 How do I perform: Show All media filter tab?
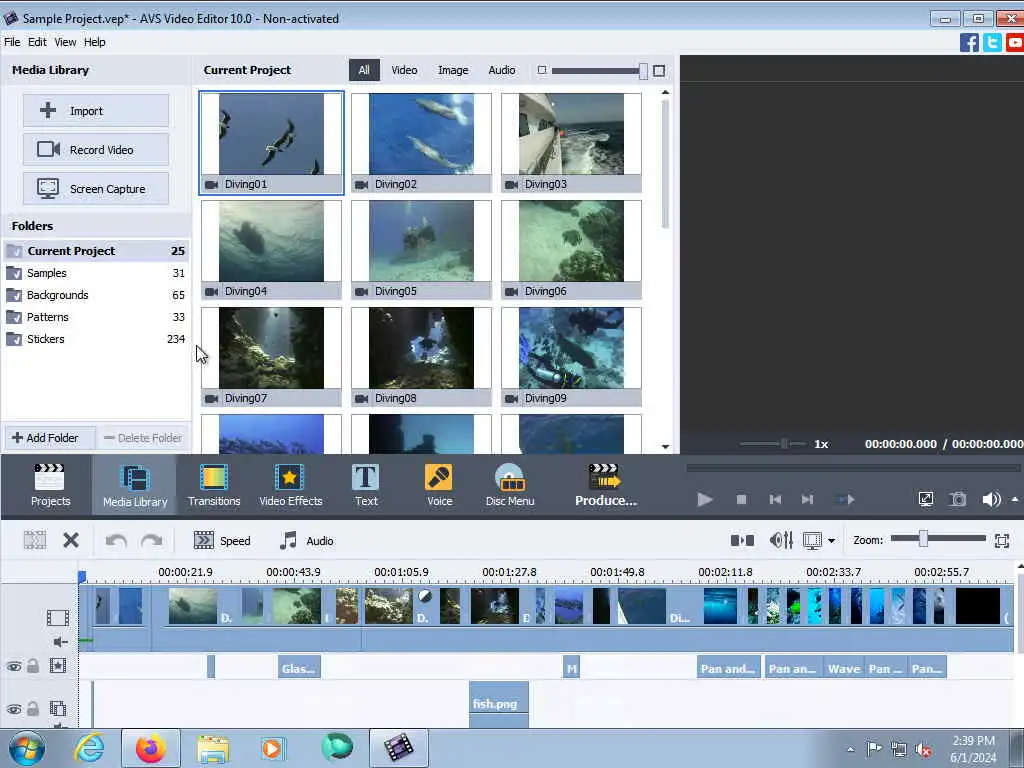364,70
